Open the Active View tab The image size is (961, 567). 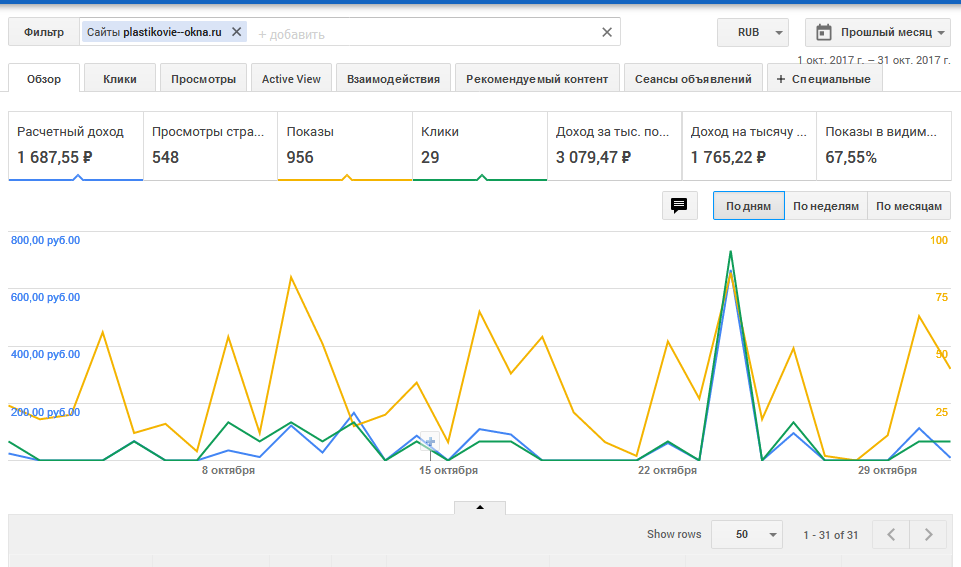pos(291,79)
